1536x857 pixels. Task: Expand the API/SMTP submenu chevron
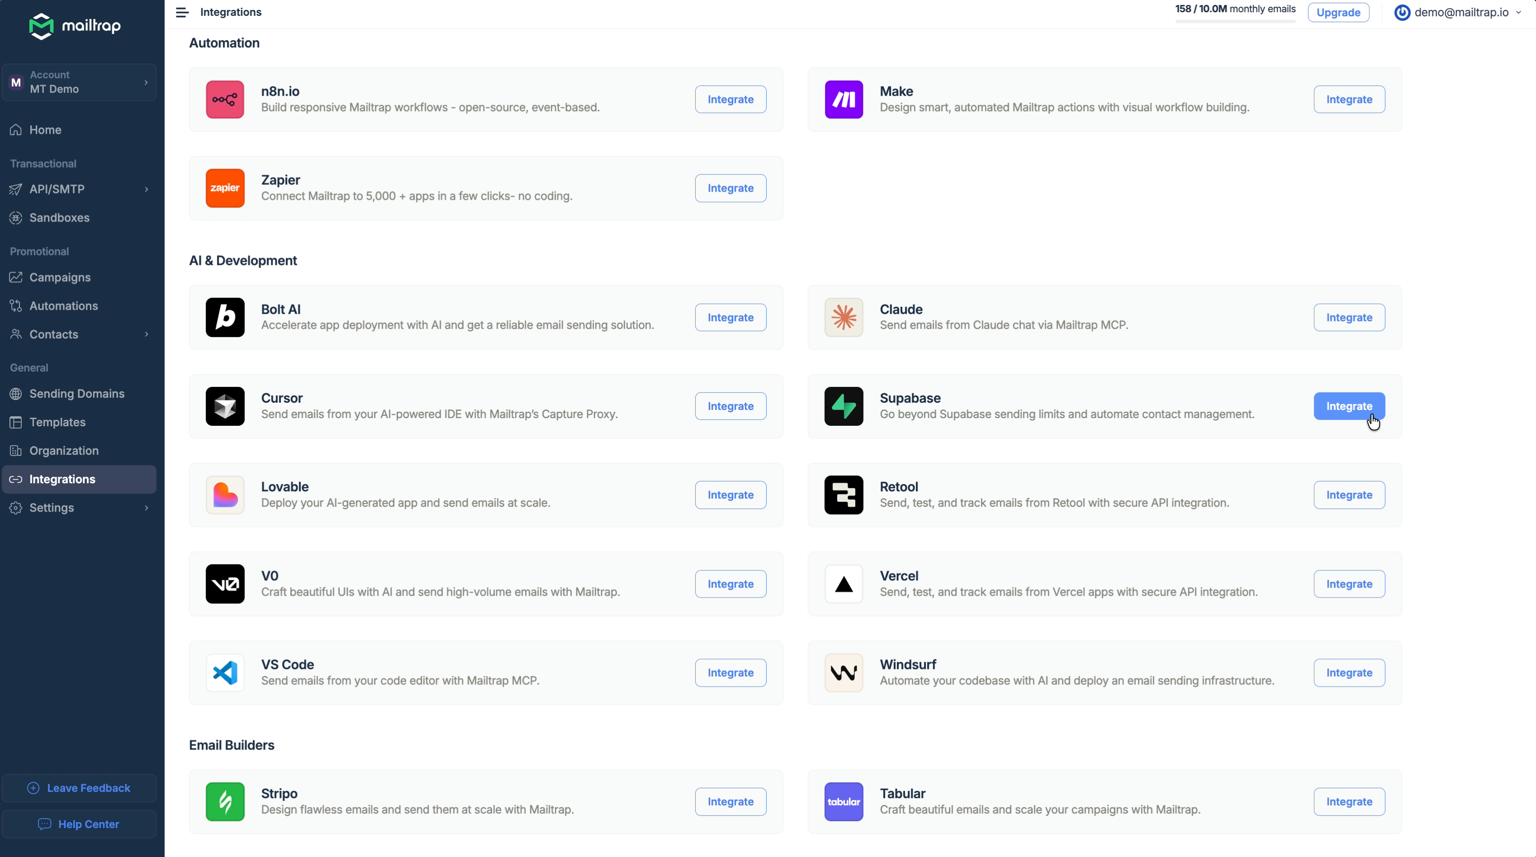(146, 189)
